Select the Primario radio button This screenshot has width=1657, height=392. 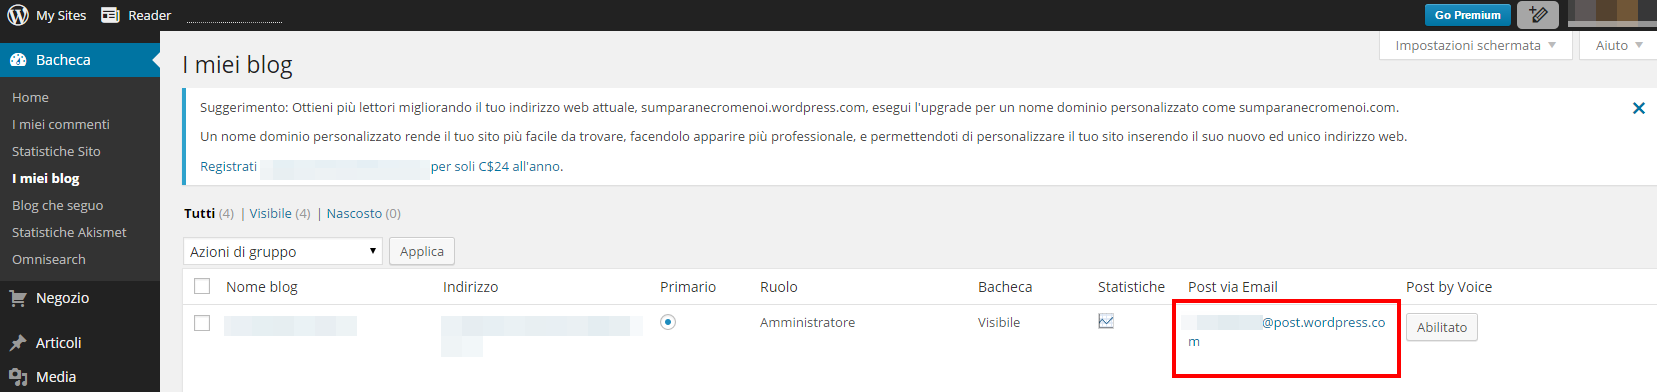pos(668,322)
